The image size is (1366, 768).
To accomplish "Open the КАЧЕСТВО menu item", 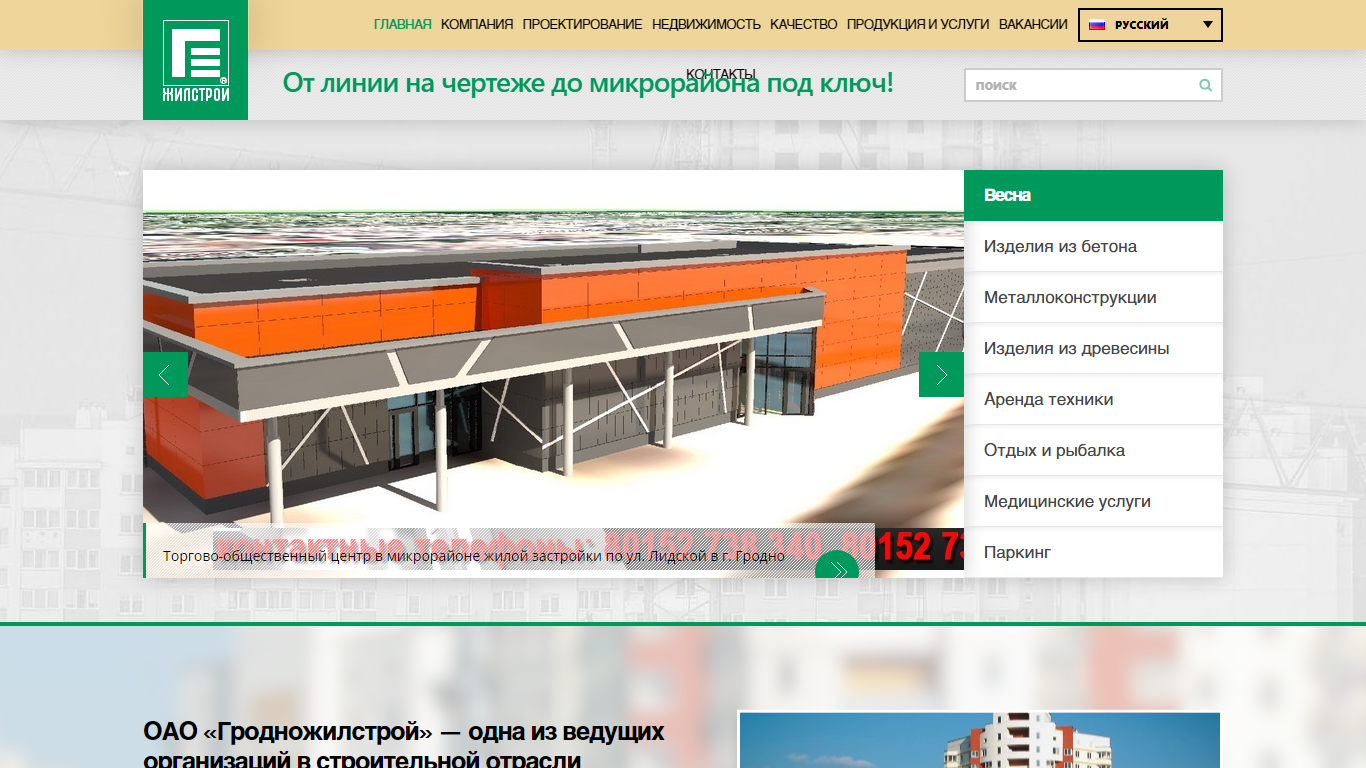I will [x=804, y=24].
